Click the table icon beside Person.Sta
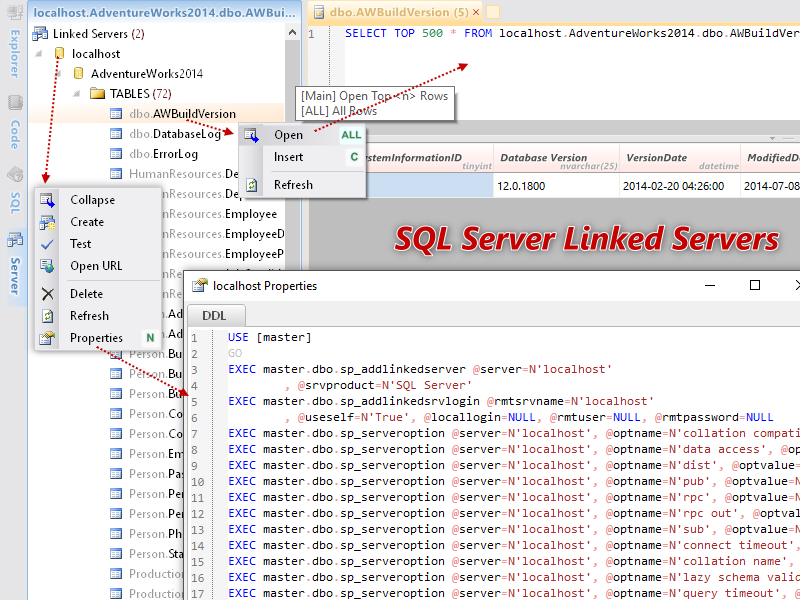The width and height of the screenshot is (800, 600). point(116,554)
